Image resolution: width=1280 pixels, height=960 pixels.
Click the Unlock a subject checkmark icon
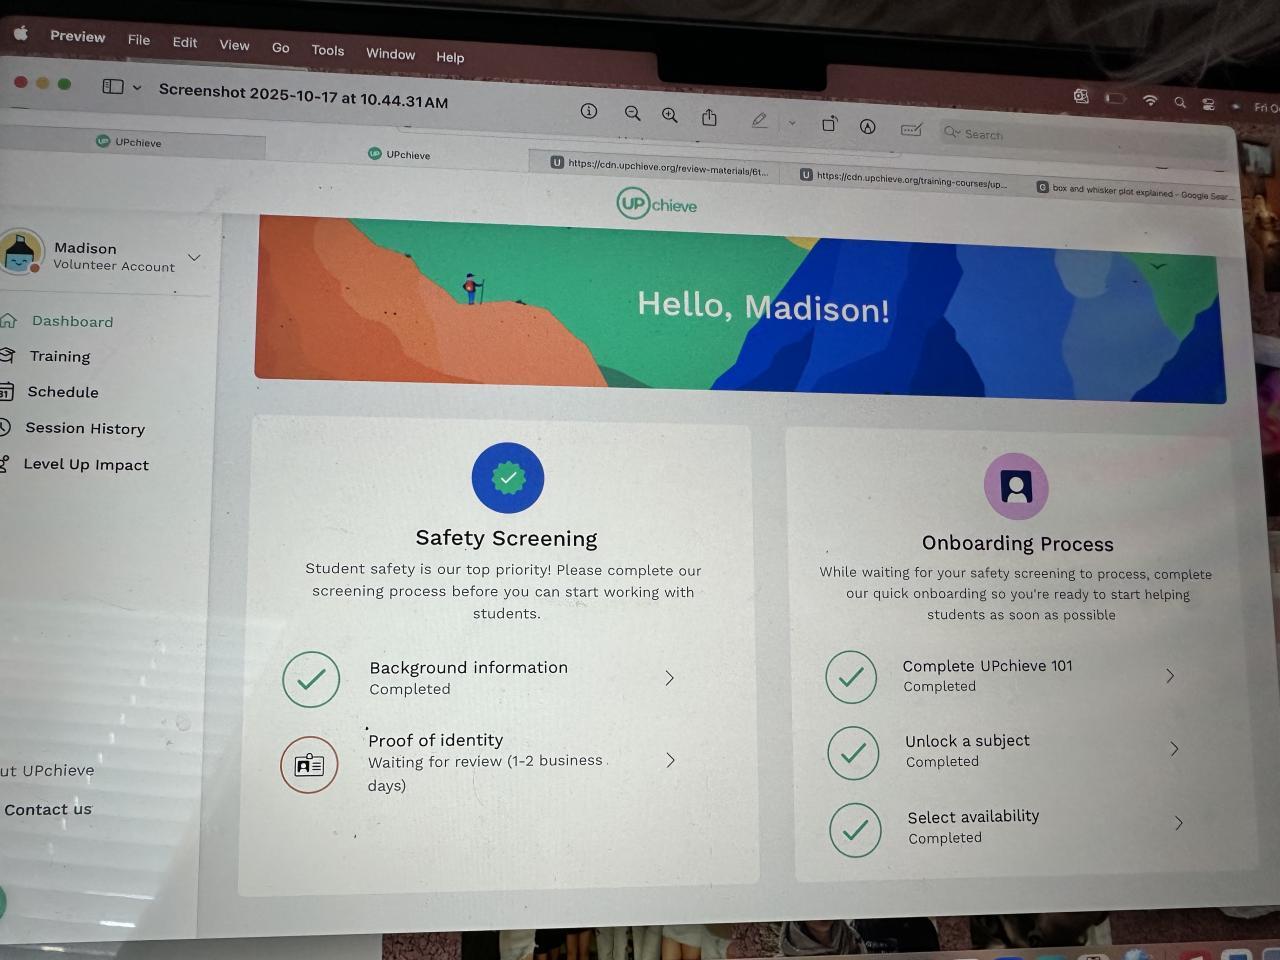(853, 753)
